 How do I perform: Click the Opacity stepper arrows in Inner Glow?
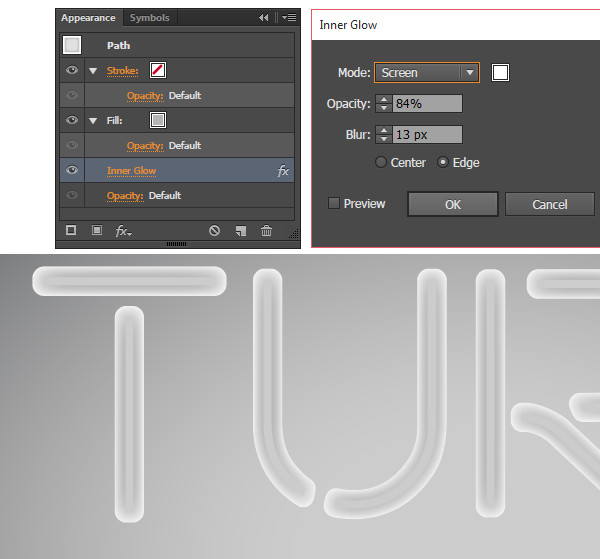click(384, 103)
